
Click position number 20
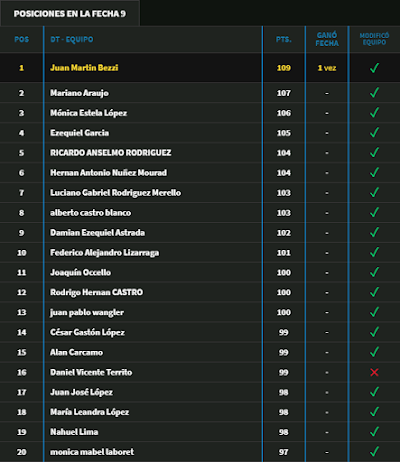pyautogui.click(x=22, y=452)
